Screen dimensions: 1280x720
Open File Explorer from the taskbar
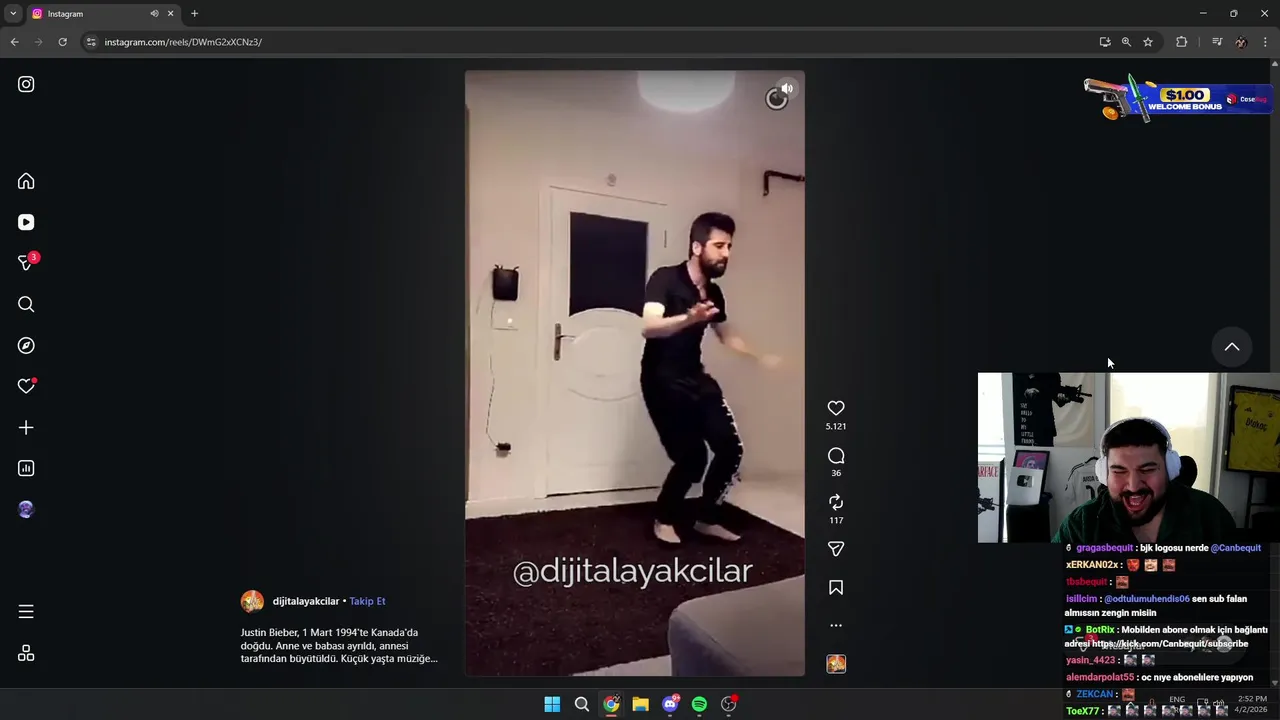(640, 704)
